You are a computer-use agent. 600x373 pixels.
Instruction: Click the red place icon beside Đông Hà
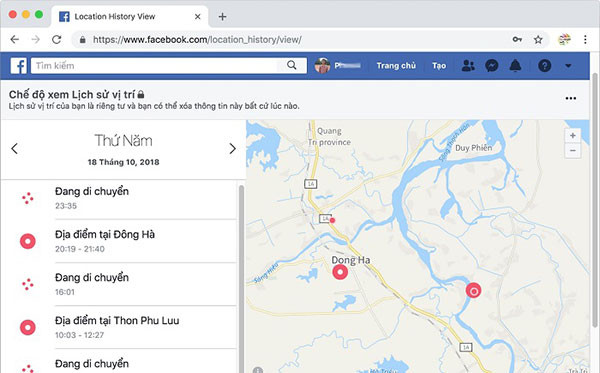coord(28,241)
